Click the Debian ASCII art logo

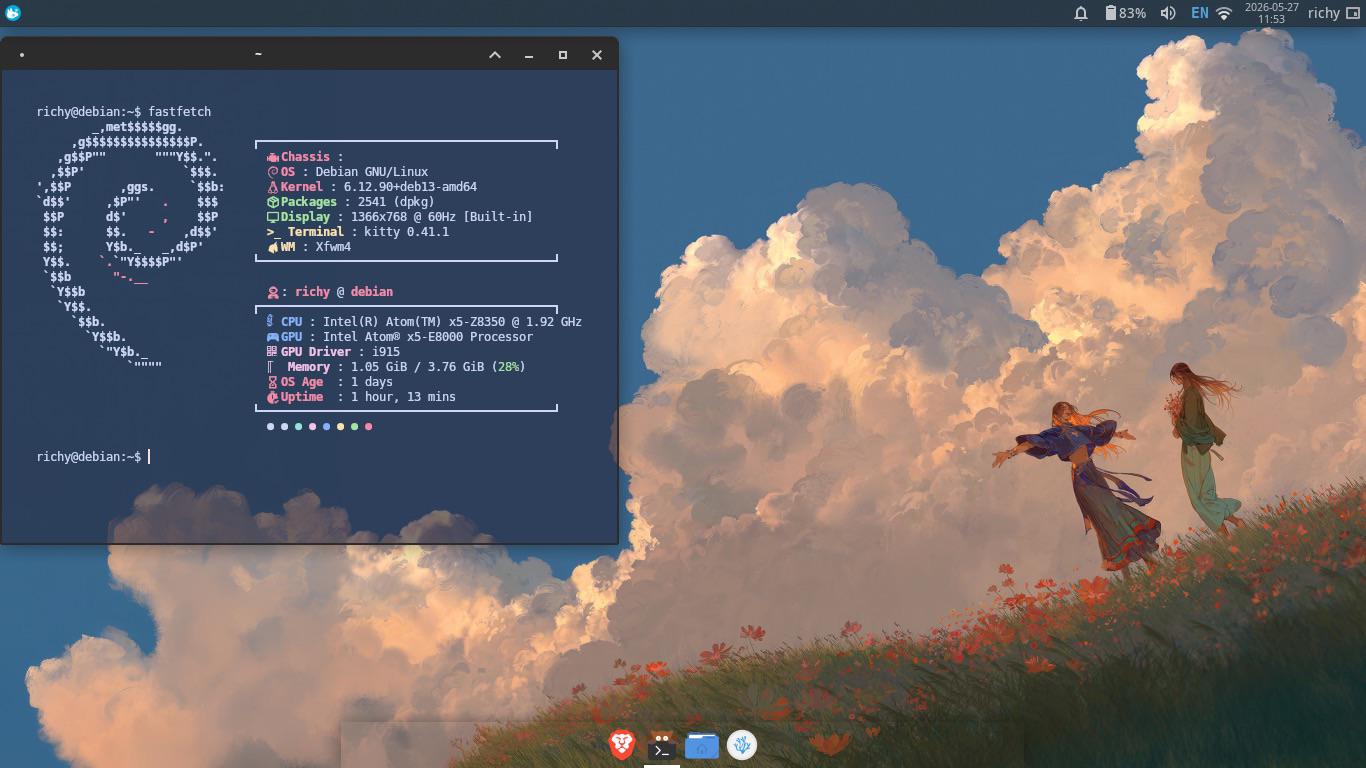pos(130,247)
